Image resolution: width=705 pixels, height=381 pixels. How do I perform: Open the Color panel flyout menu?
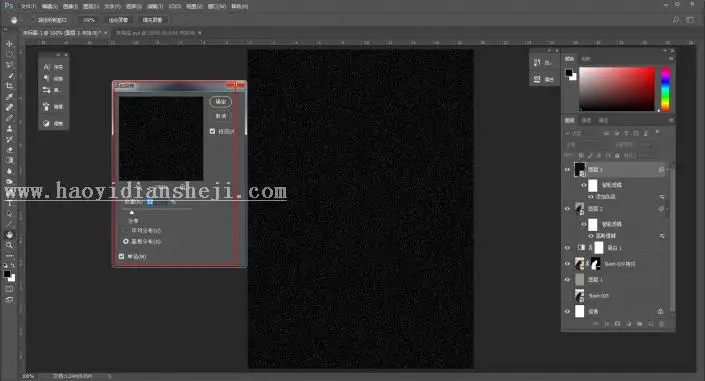670,58
